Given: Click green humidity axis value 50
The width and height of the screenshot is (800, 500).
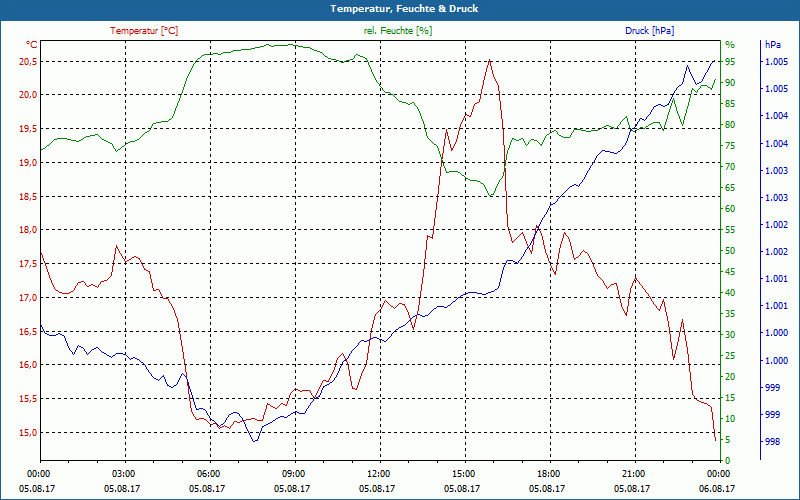Looking at the screenshot, I should click(x=730, y=251).
